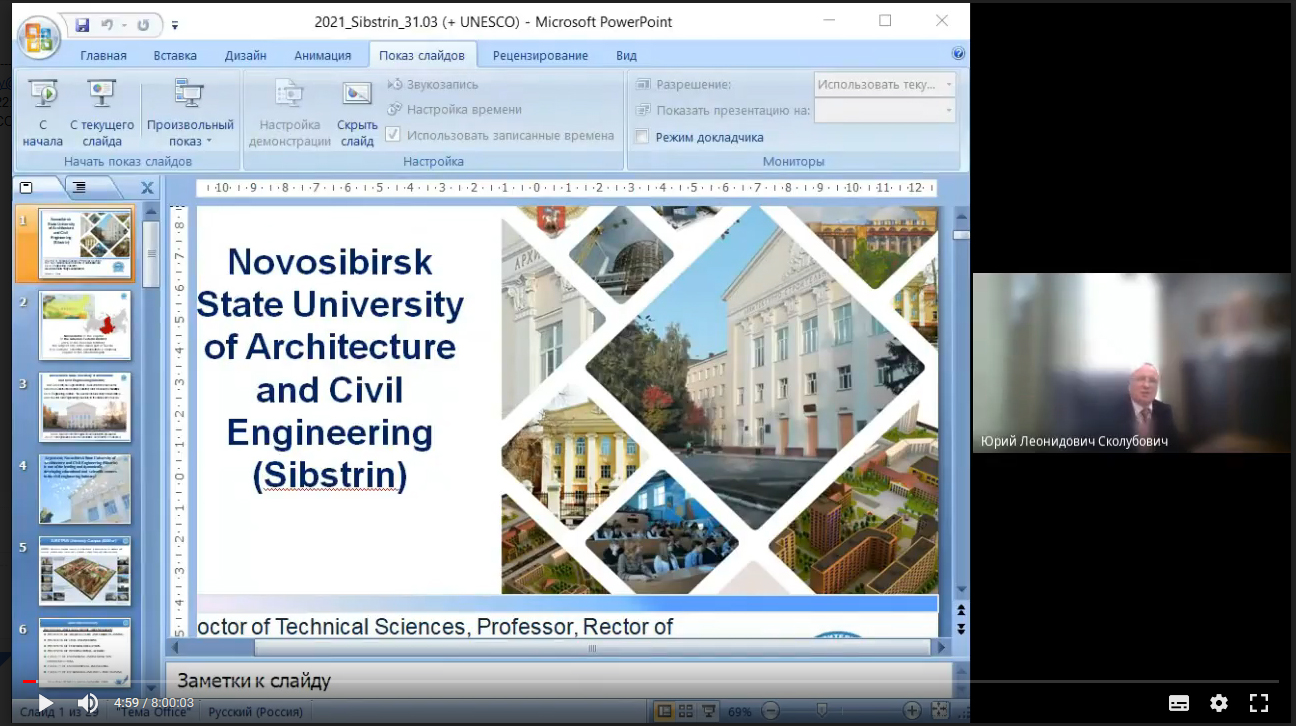Open the Рецензирование ribbon tab
1296x726 pixels.
point(541,56)
